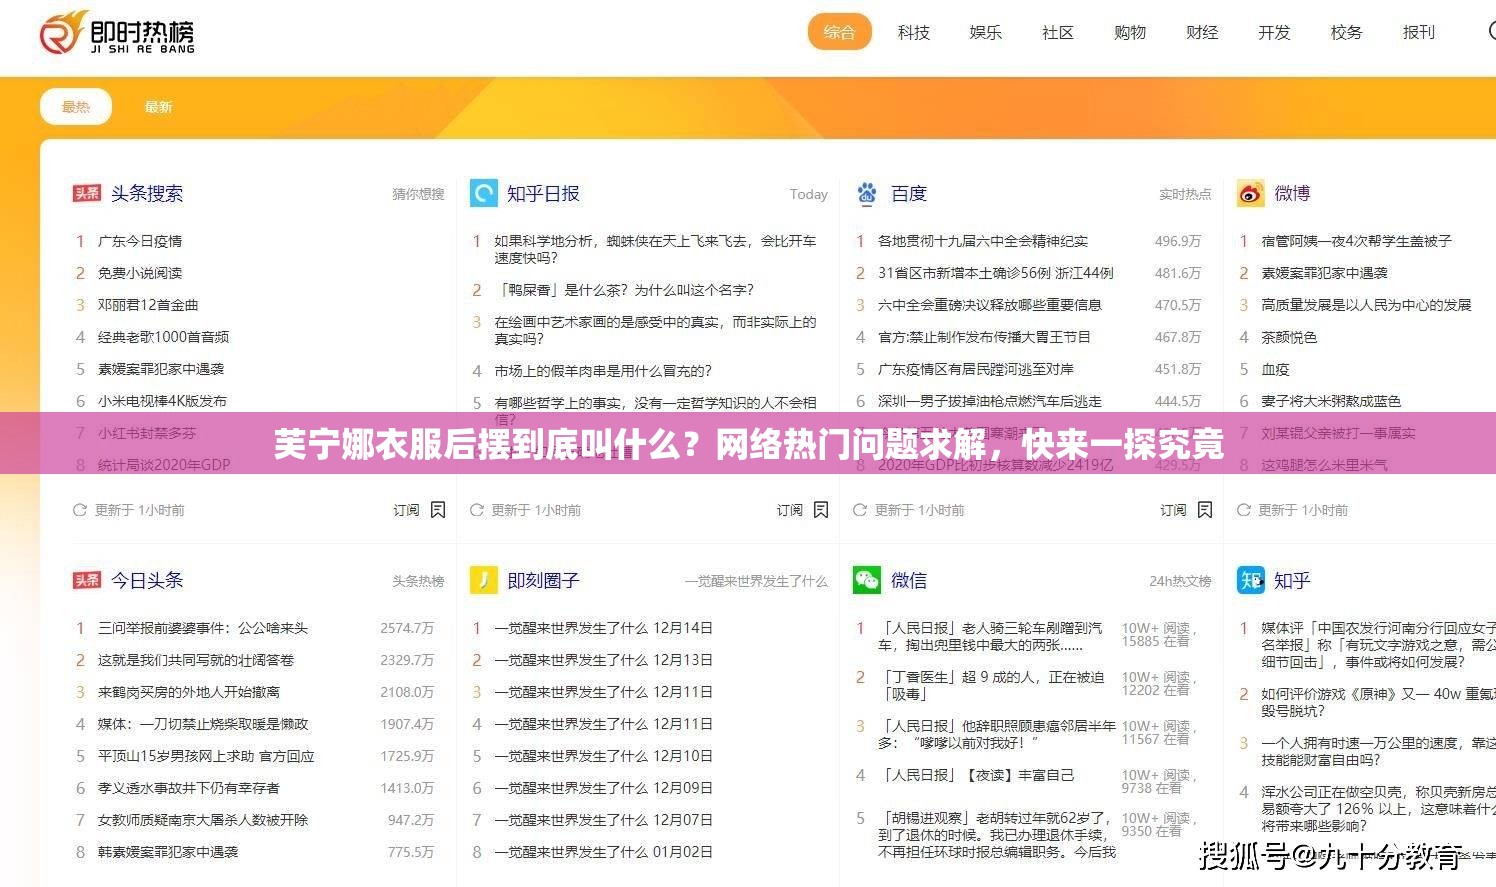This screenshot has height=887, width=1496.
Task: Refresh the 百度 card via update icon
Action: pyautogui.click(x=860, y=510)
